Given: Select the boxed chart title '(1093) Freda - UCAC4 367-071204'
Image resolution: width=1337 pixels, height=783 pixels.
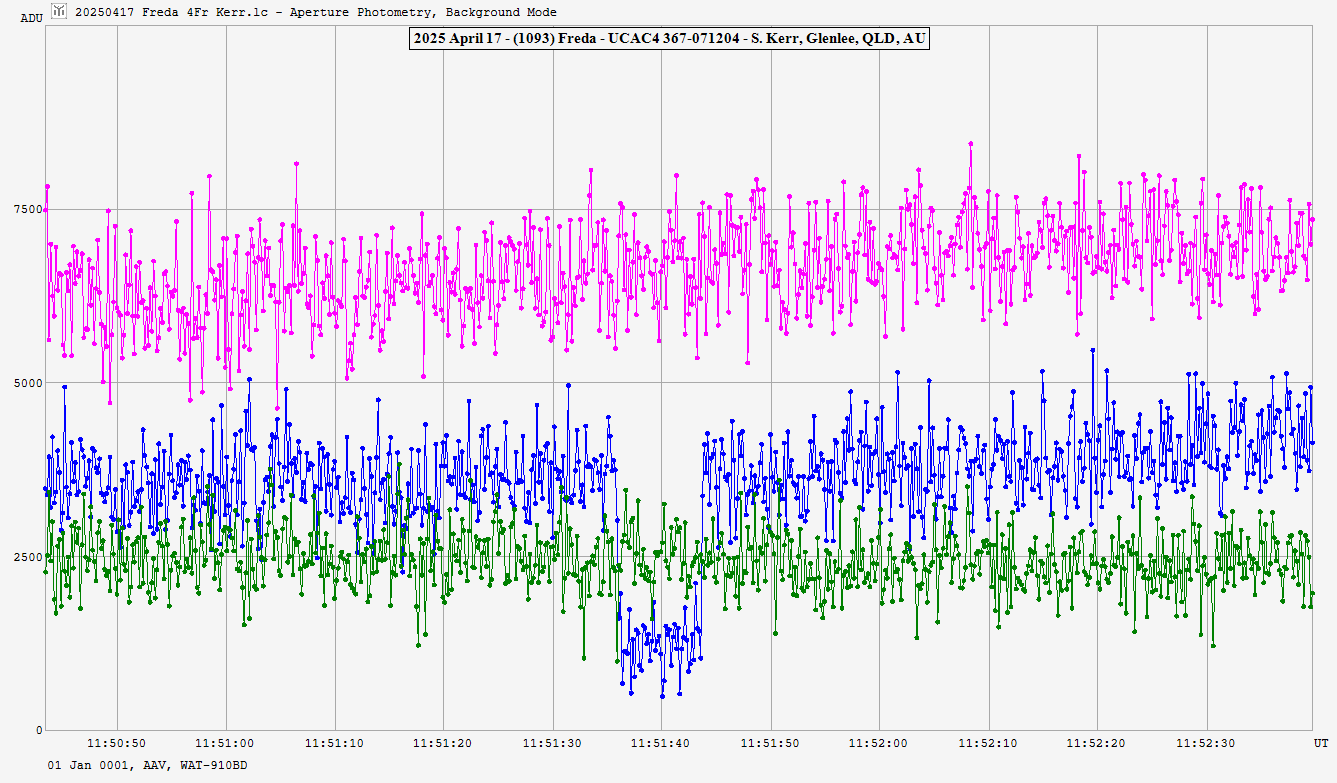Looking at the screenshot, I should tap(669, 38).
